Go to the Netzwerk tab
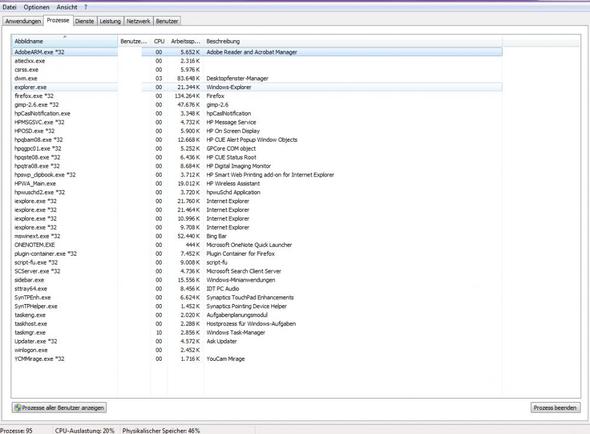Viewport: 590px width, 434px height. [x=138, y=21]
